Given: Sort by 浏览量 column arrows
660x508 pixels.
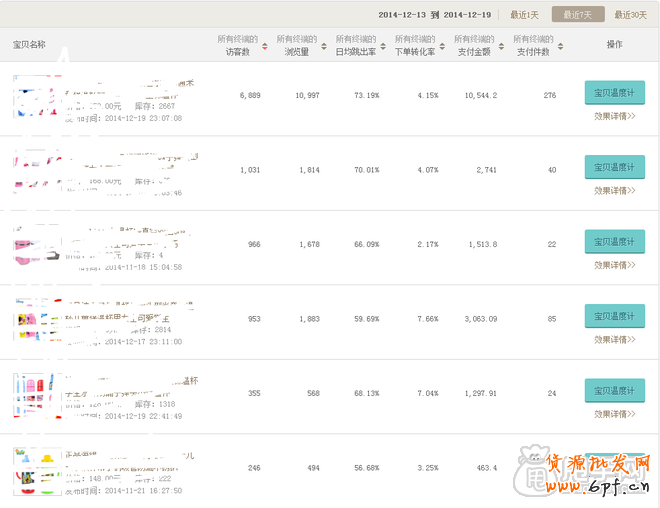Looking at the screenshot, I should [x=324, y=45].
